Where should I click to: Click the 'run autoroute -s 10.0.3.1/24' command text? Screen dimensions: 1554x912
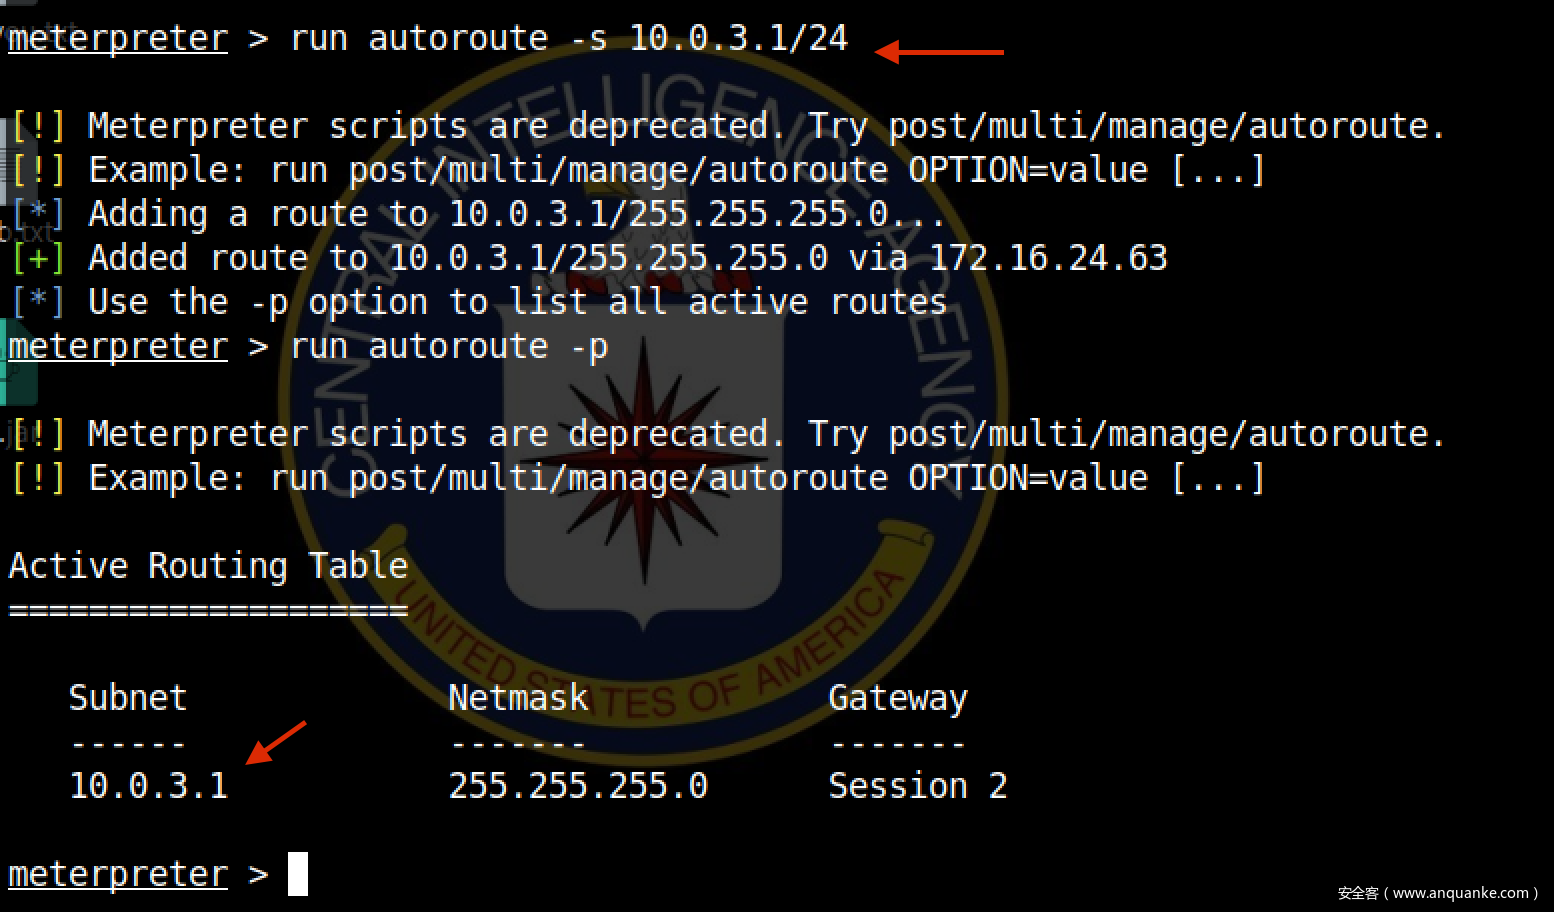(568, 38)
